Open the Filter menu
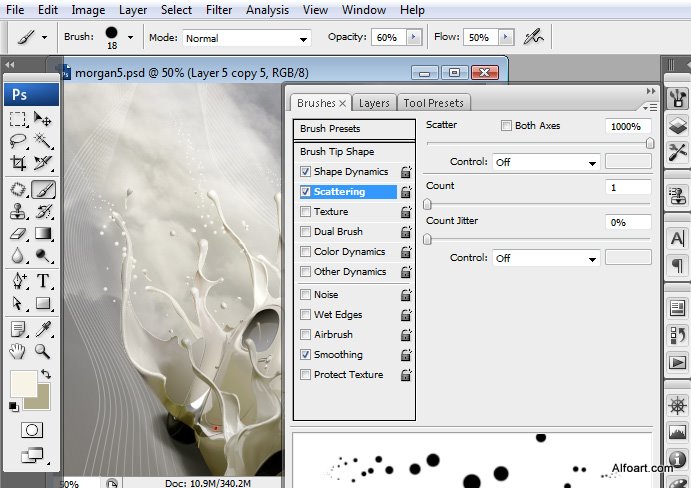Viewport: 691px width, 488px height. pos(218,10)
